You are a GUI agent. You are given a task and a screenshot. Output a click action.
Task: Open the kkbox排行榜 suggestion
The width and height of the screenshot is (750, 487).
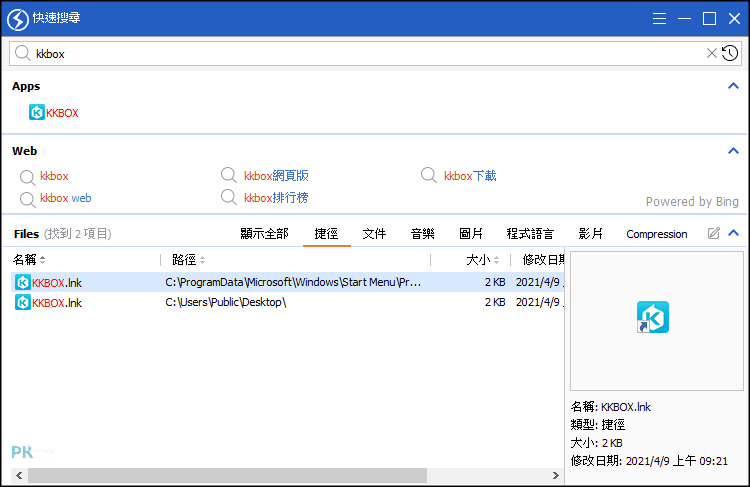276,198
